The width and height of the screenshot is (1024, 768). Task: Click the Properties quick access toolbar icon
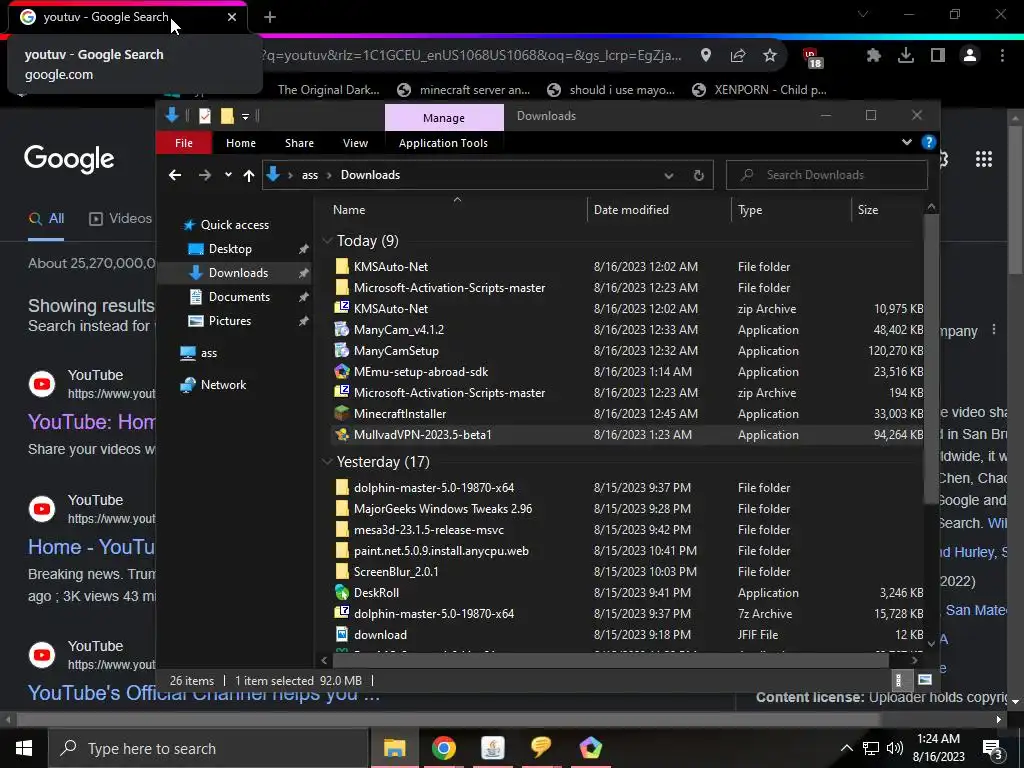click(x=205, y=116)
